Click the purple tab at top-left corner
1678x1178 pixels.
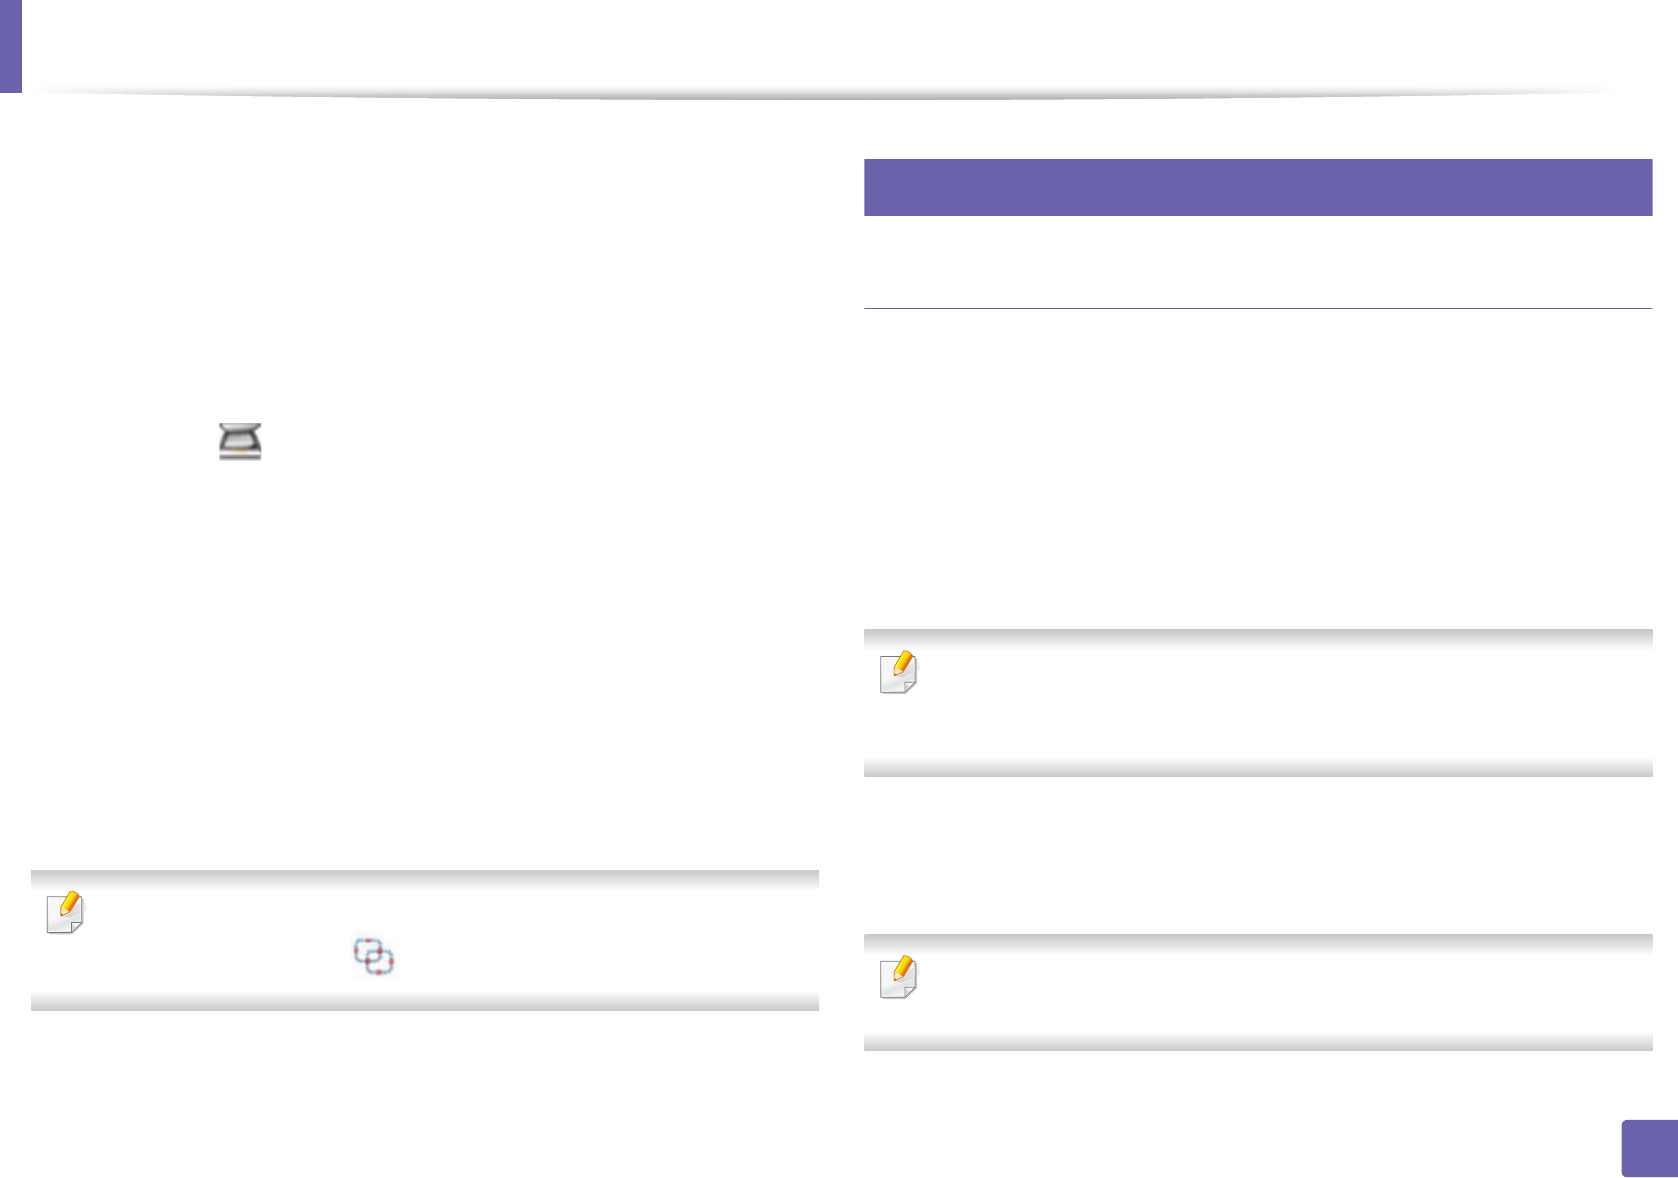tap(10, 45)
